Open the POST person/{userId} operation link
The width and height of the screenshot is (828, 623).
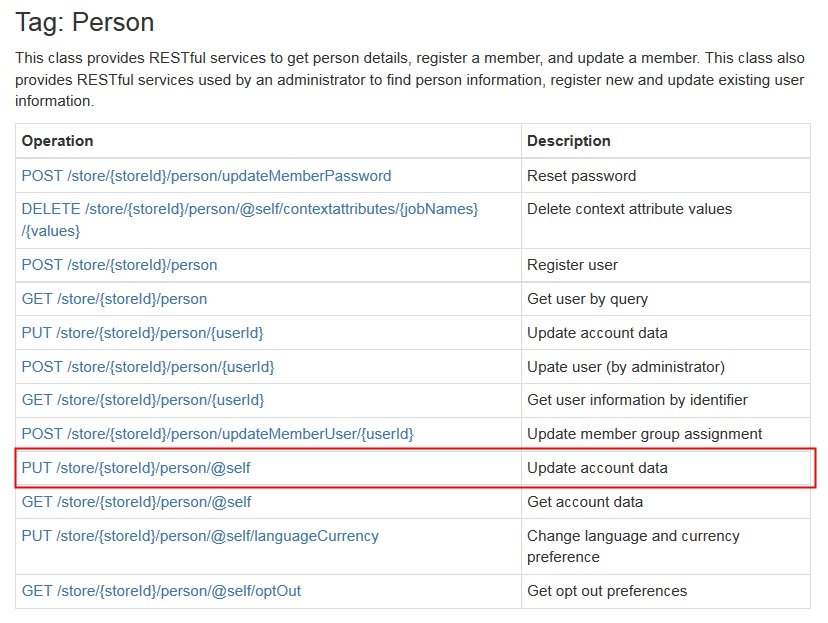147,367
